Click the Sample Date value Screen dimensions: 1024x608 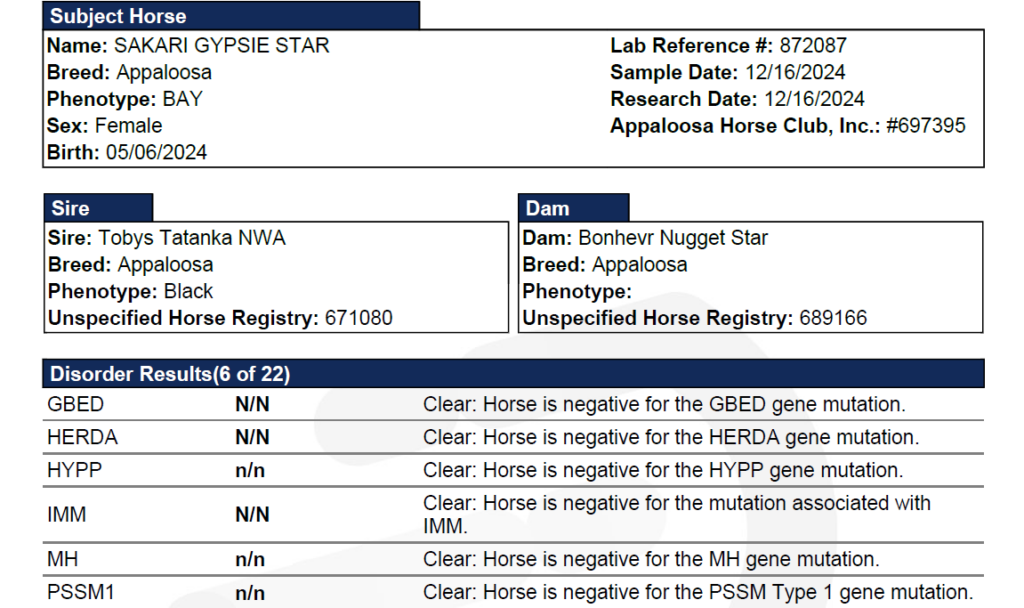point(794,73)
